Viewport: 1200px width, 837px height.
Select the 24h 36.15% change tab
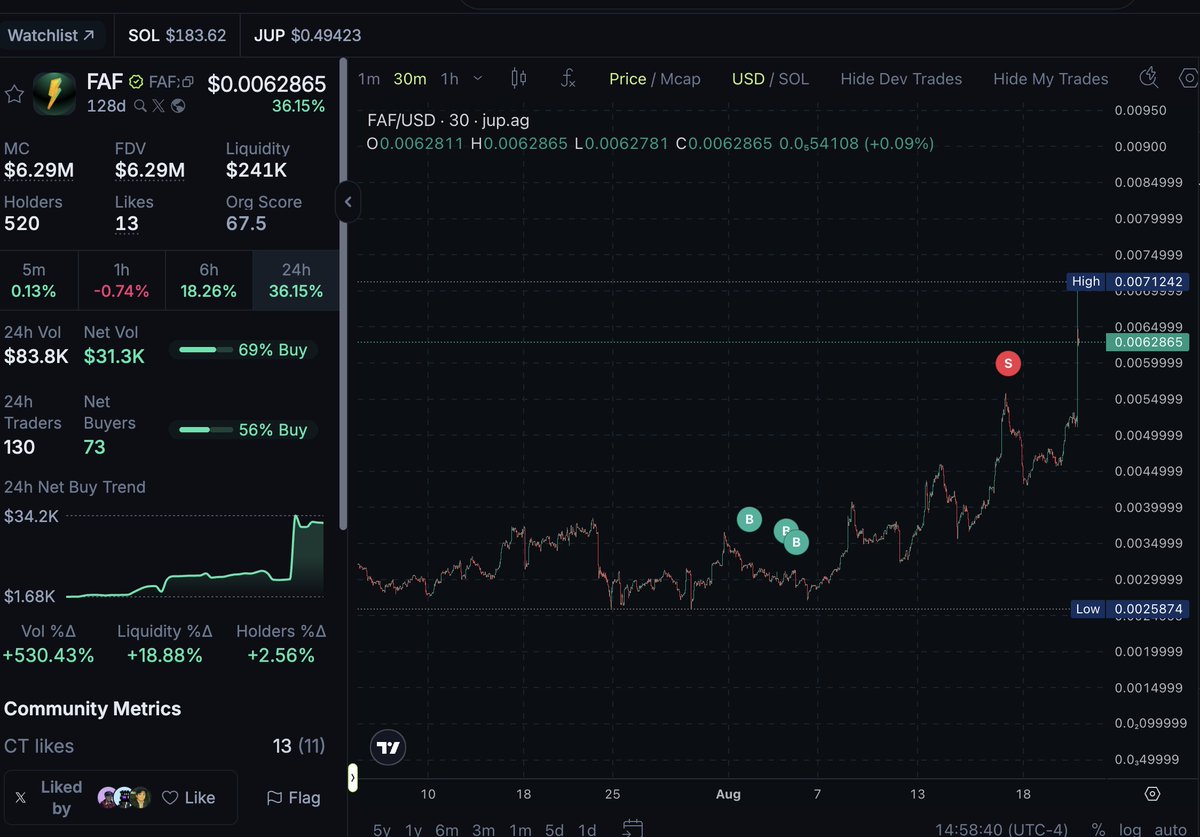point(296,281)
